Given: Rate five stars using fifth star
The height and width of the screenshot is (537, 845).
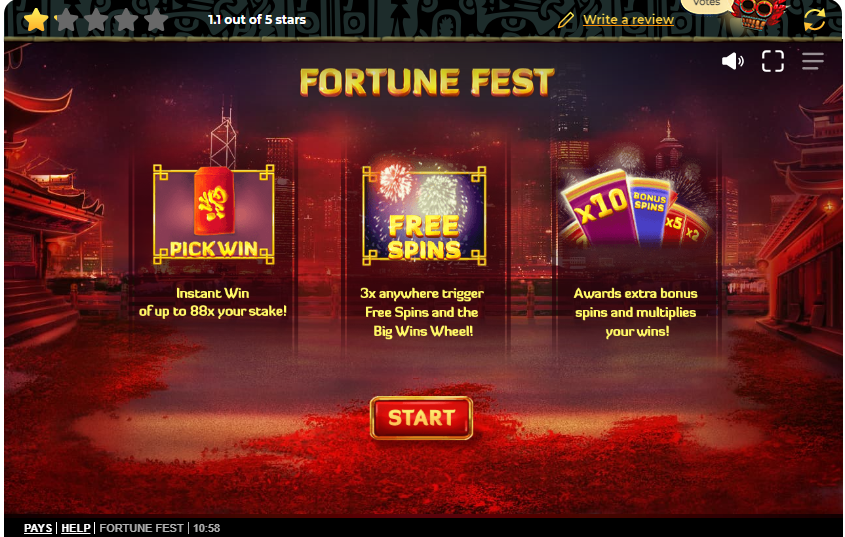Looking at the screenshot, I should pyautogui.click(x=156, y=20).
